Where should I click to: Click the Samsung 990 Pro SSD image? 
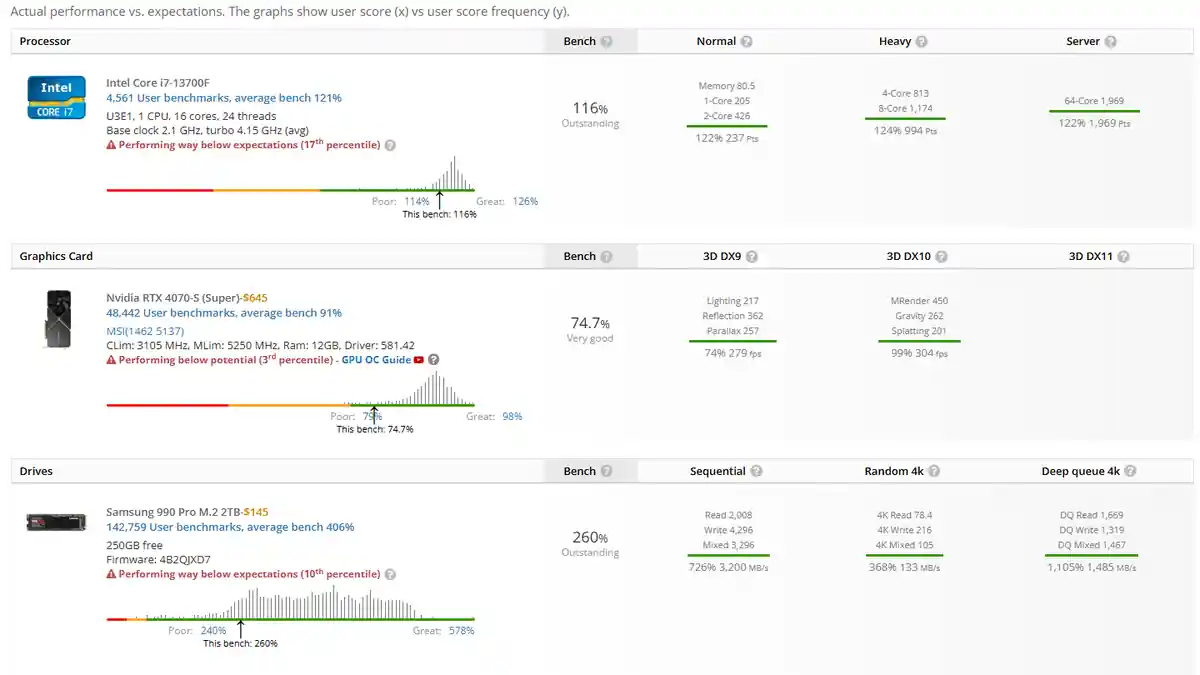coord(57,522)
